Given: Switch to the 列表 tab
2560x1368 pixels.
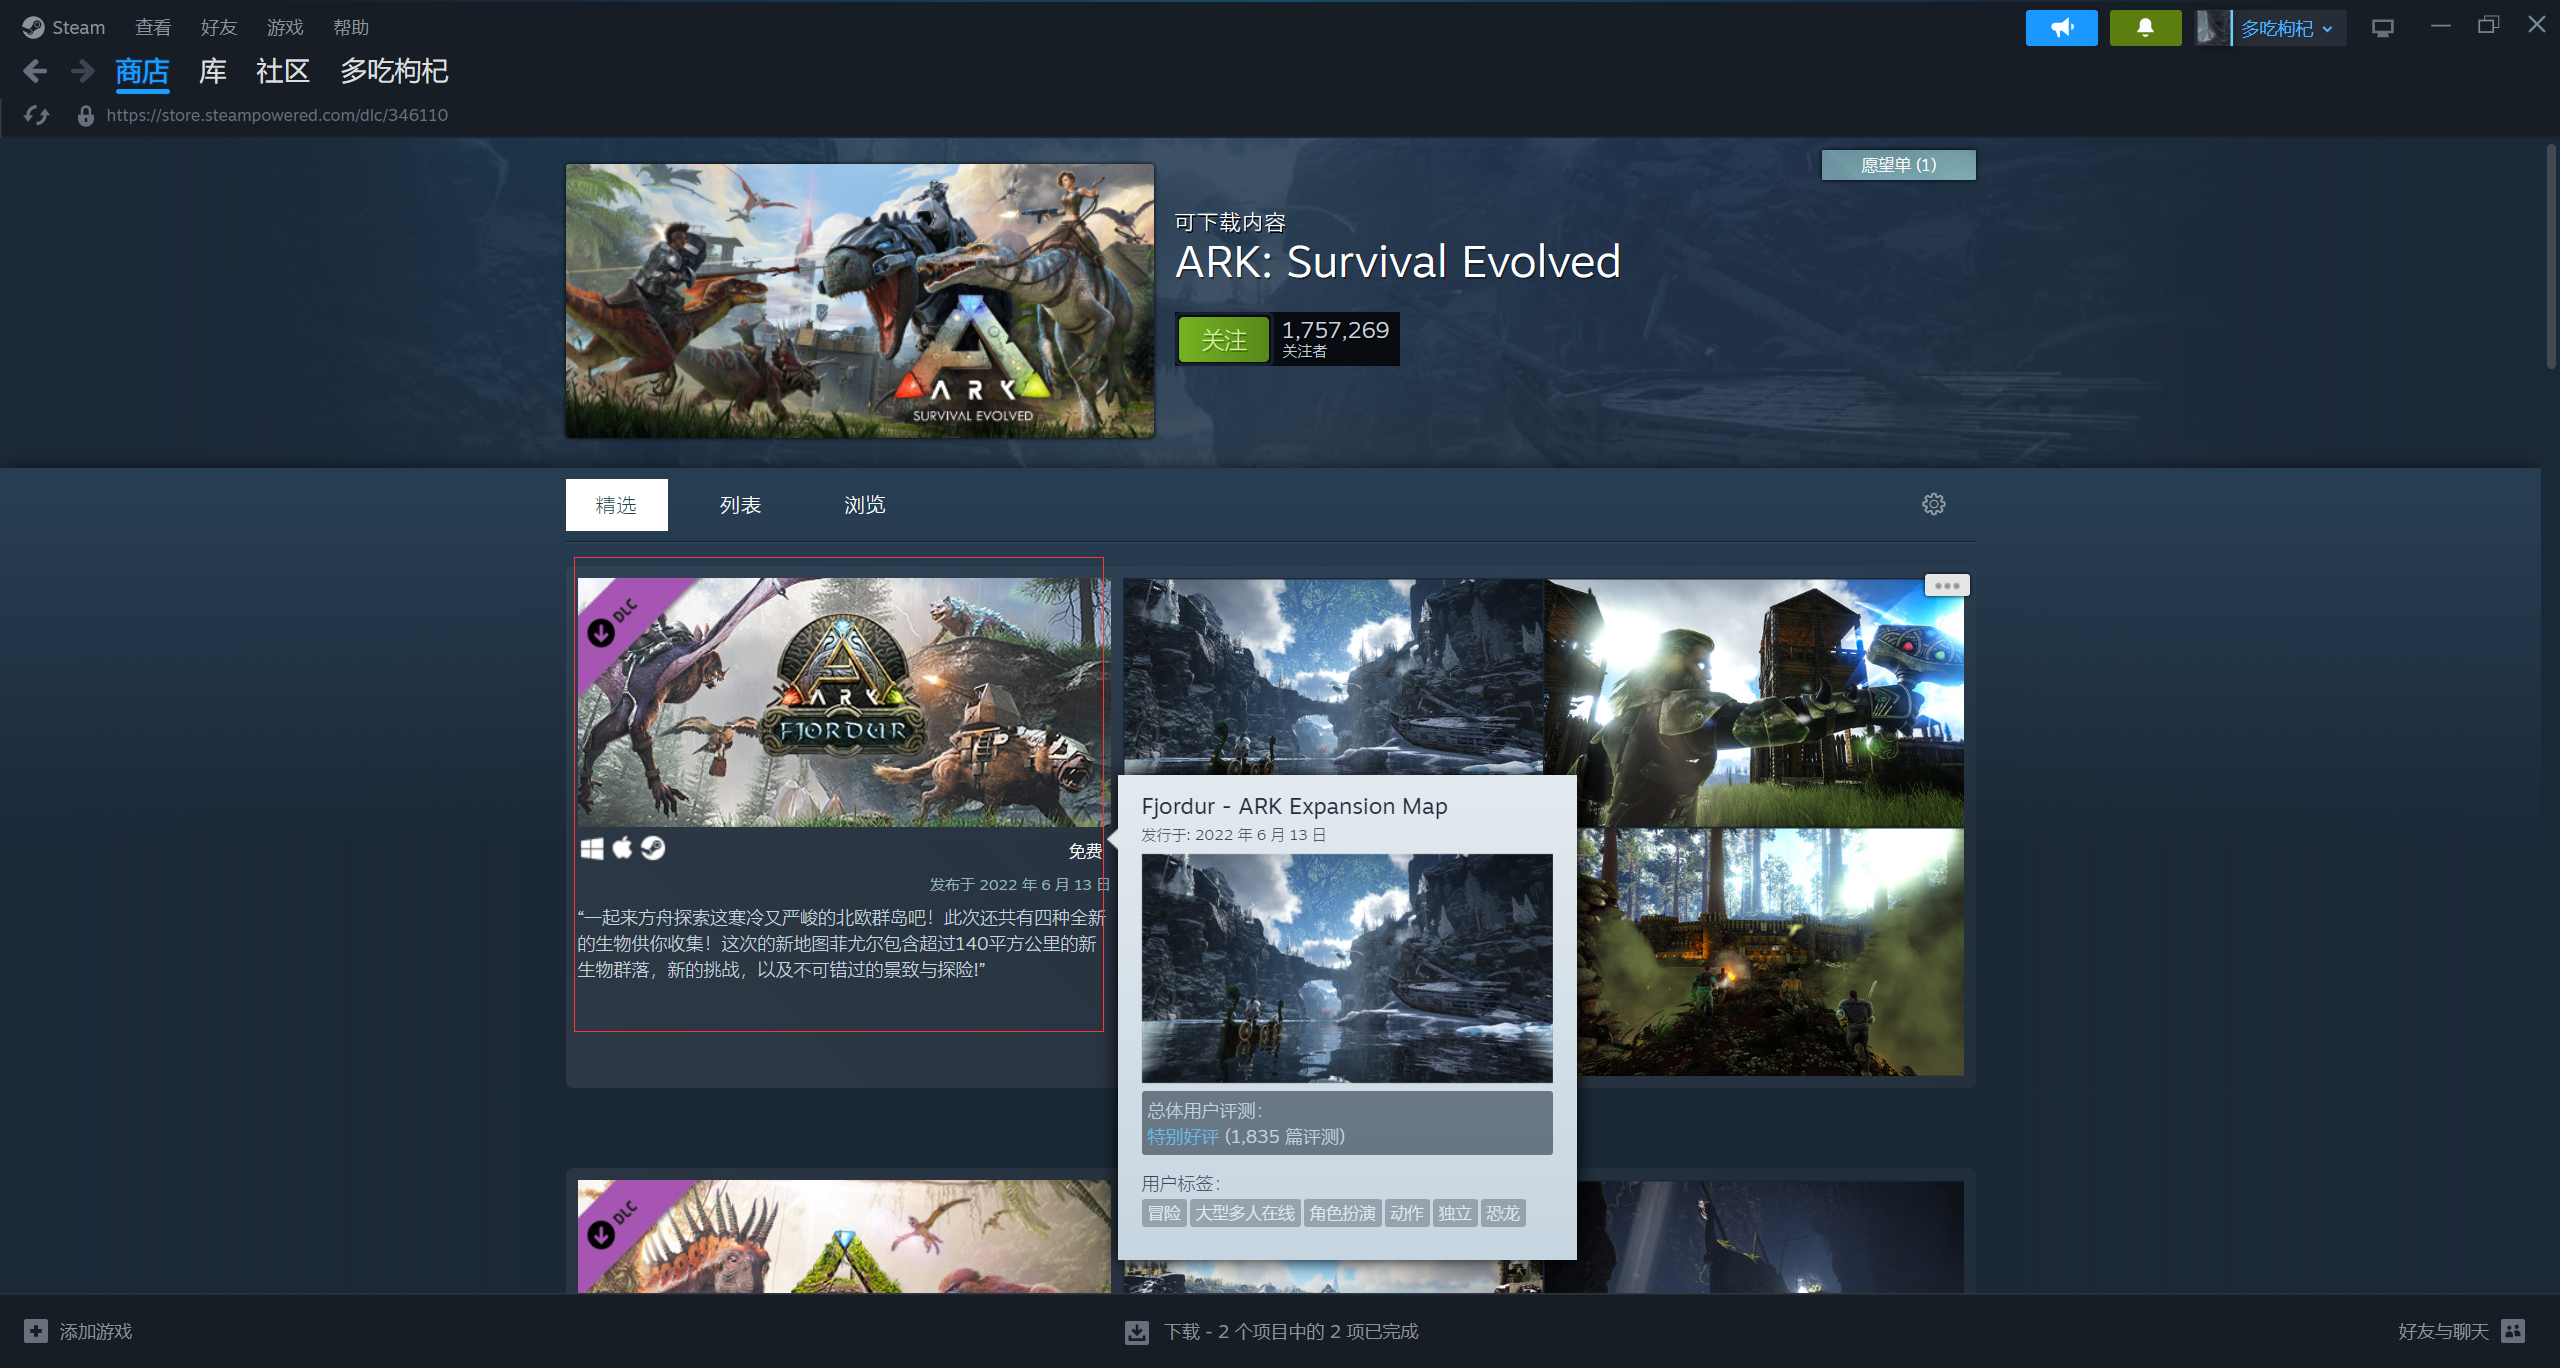Looking at the screenshot, I should coord(740,505).
